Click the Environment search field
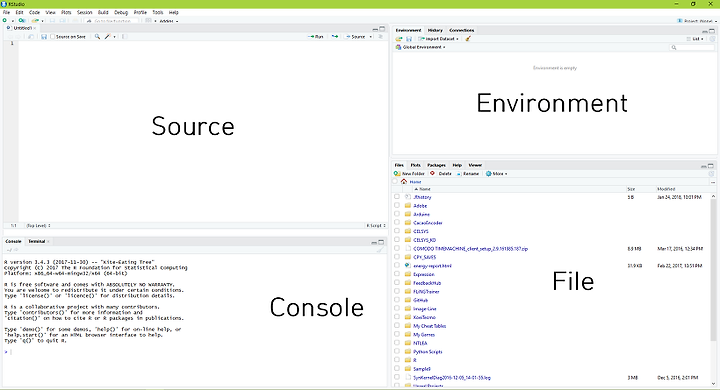The image size is (720, 390). 692,47
